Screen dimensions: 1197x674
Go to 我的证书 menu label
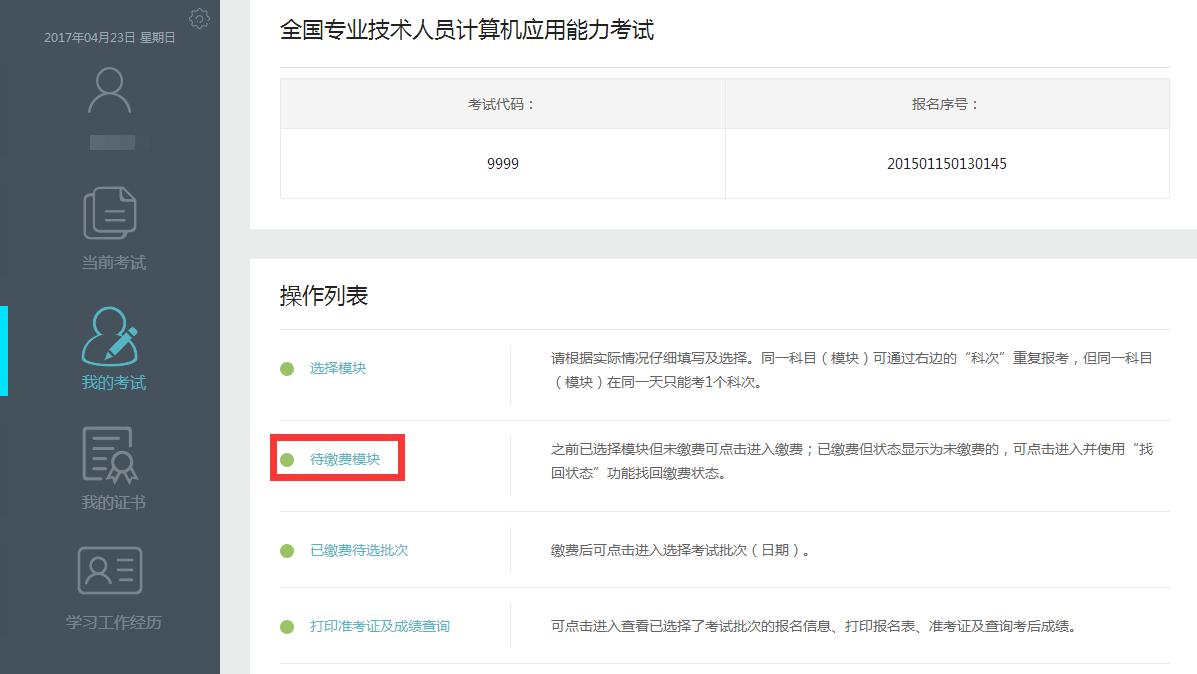click(x=114, y=502)
